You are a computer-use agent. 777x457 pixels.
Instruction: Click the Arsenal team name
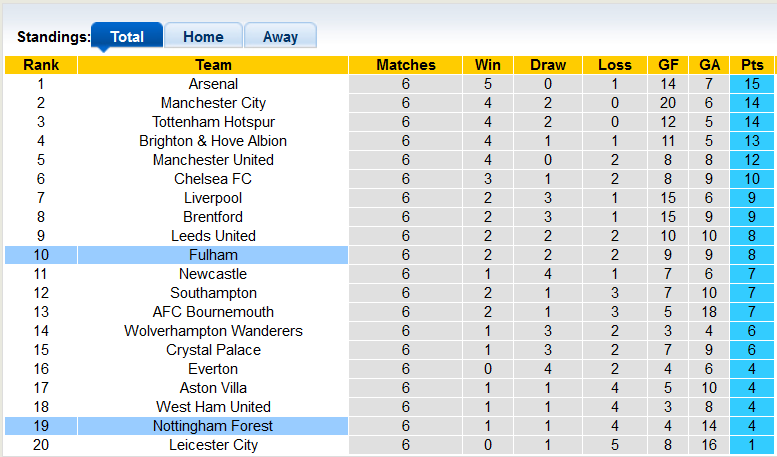(213, 84)
